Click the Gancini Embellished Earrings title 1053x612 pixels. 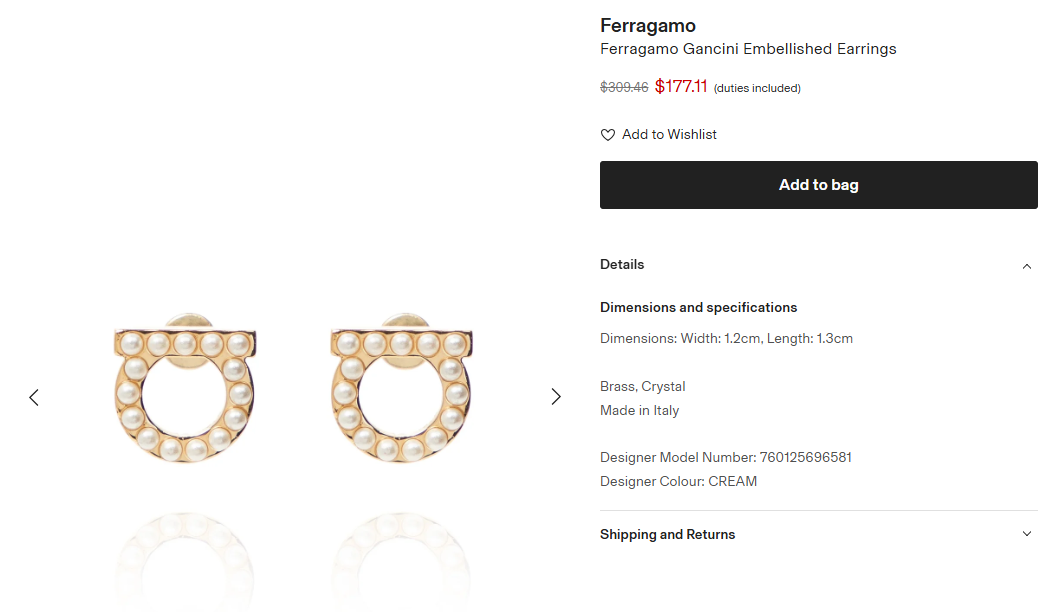coord(748,49)
